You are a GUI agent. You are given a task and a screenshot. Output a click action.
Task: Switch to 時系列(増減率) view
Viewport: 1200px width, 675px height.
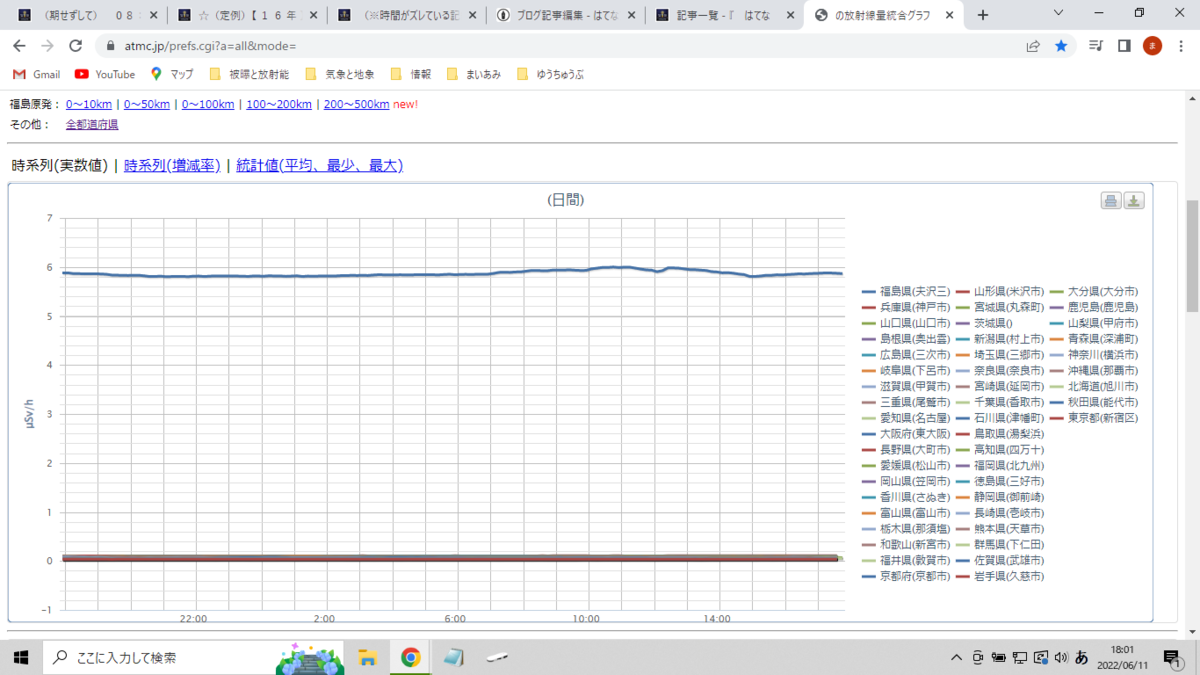point(172,166)
